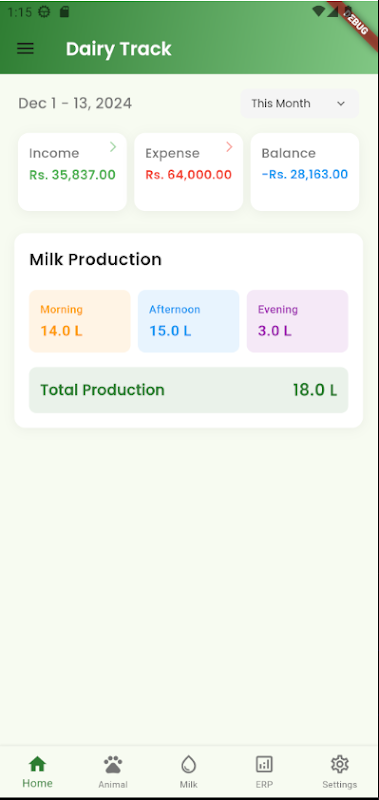379x800 pixels.
Task: Select the Milk droplet icon
Action: [189, 764]
